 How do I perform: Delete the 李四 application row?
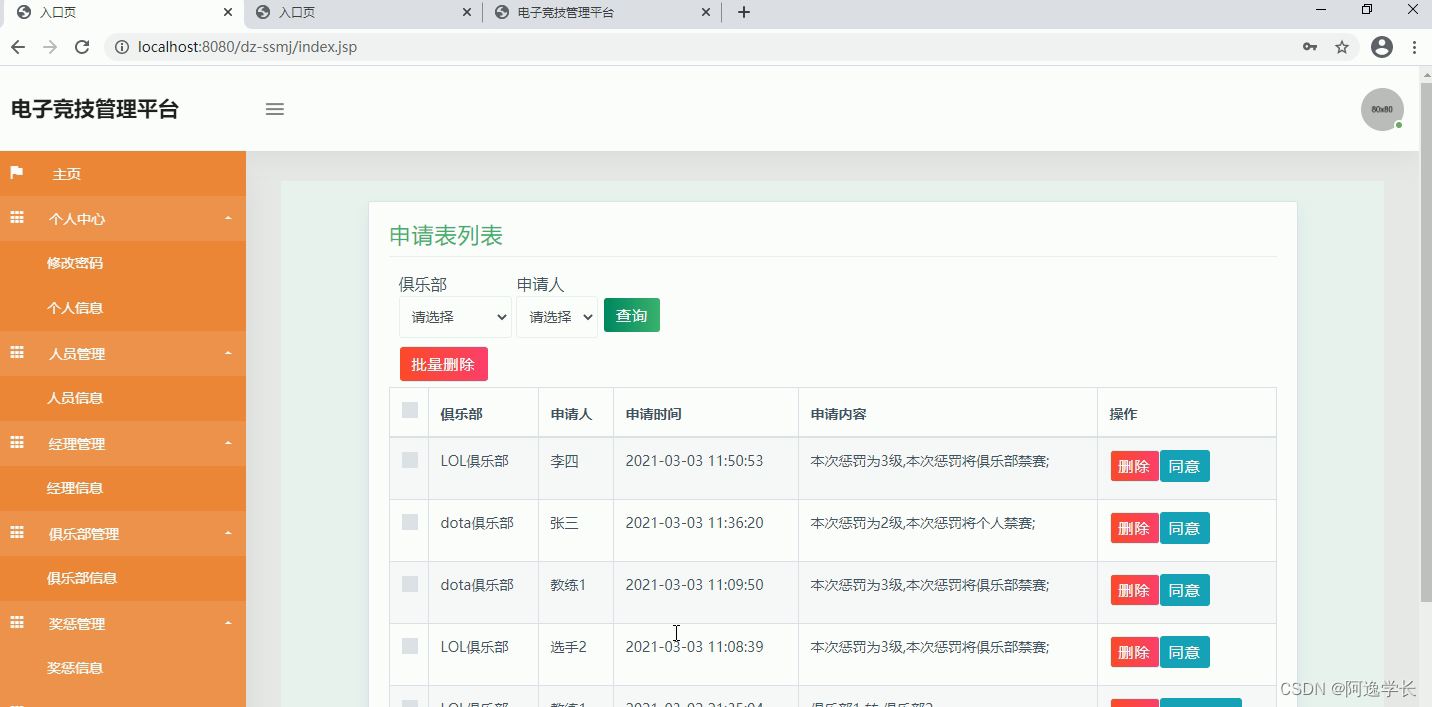1134,466
